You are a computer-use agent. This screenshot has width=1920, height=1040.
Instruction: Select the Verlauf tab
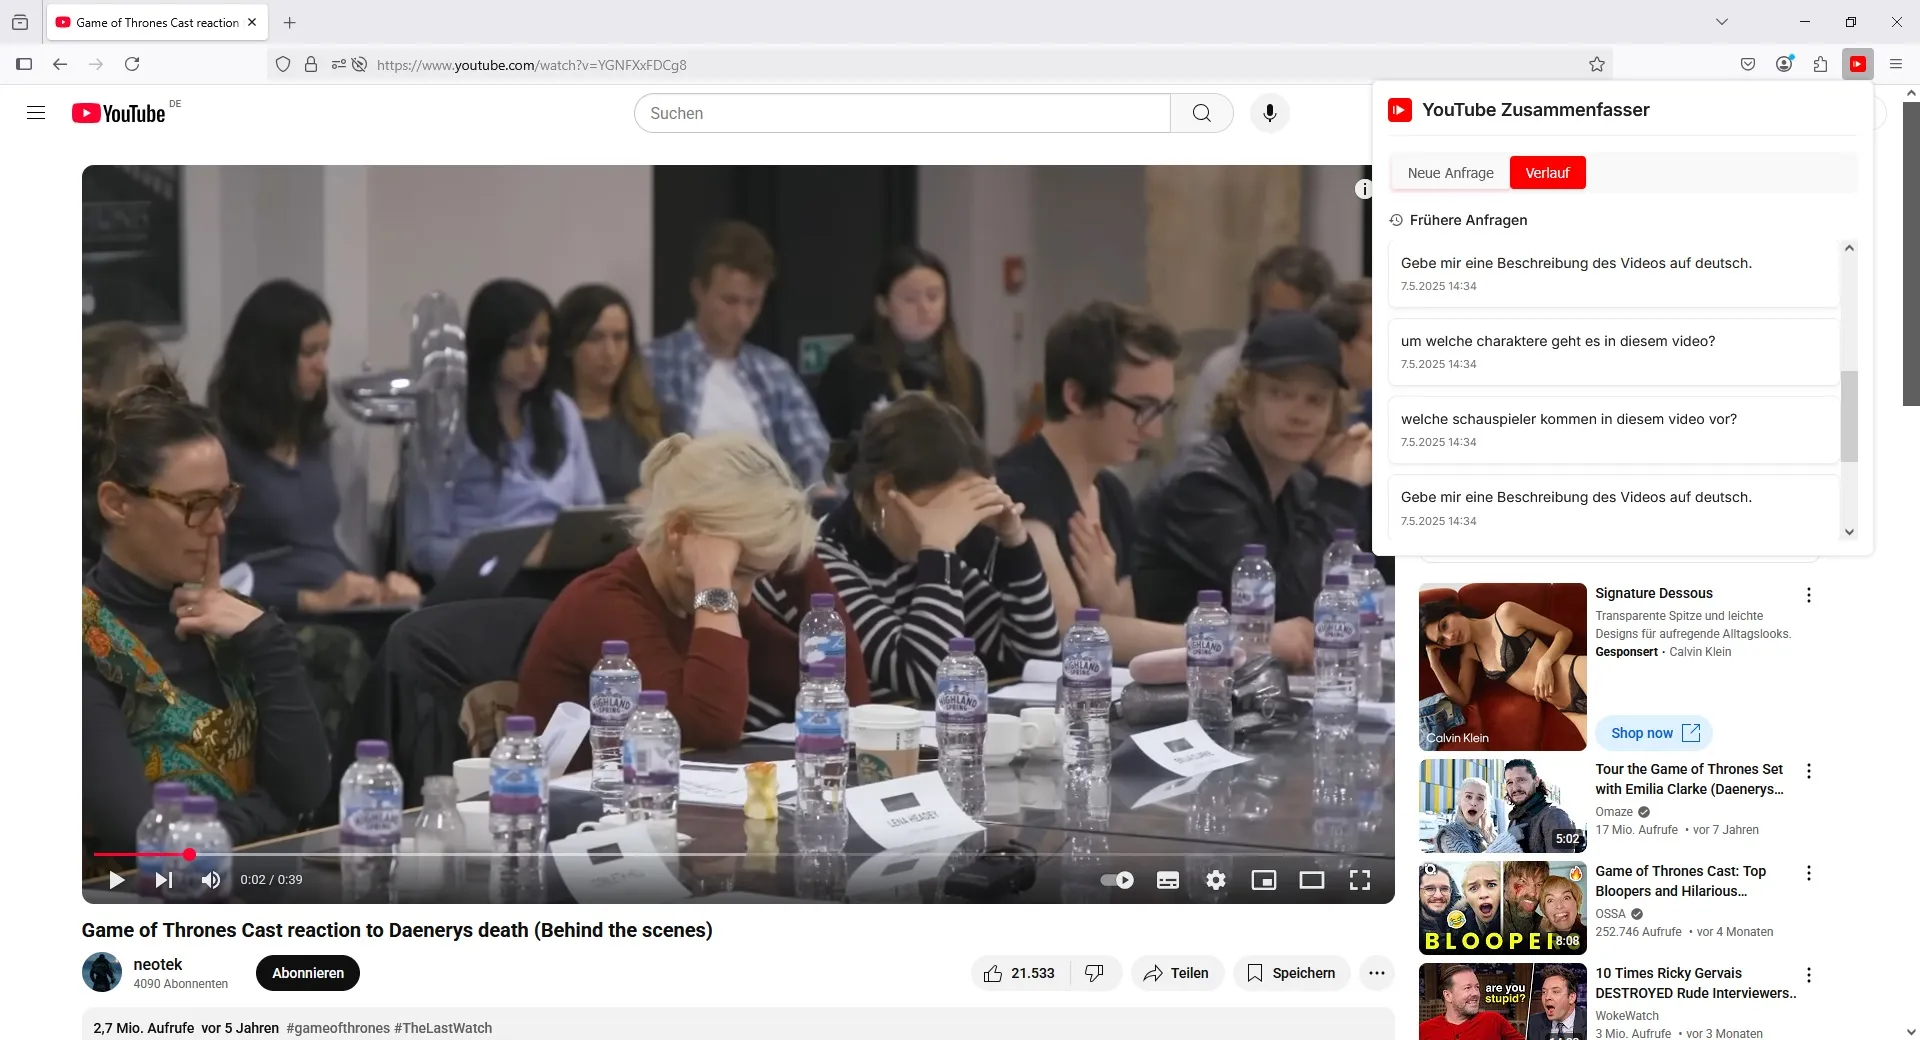coord(1547,173)
